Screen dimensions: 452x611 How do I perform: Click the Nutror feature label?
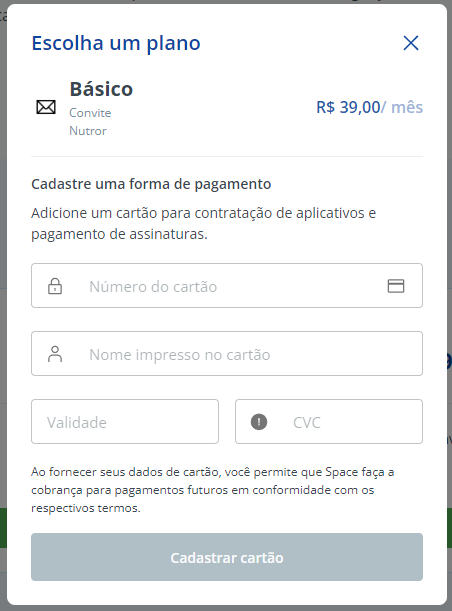click(x=88, y=131)
